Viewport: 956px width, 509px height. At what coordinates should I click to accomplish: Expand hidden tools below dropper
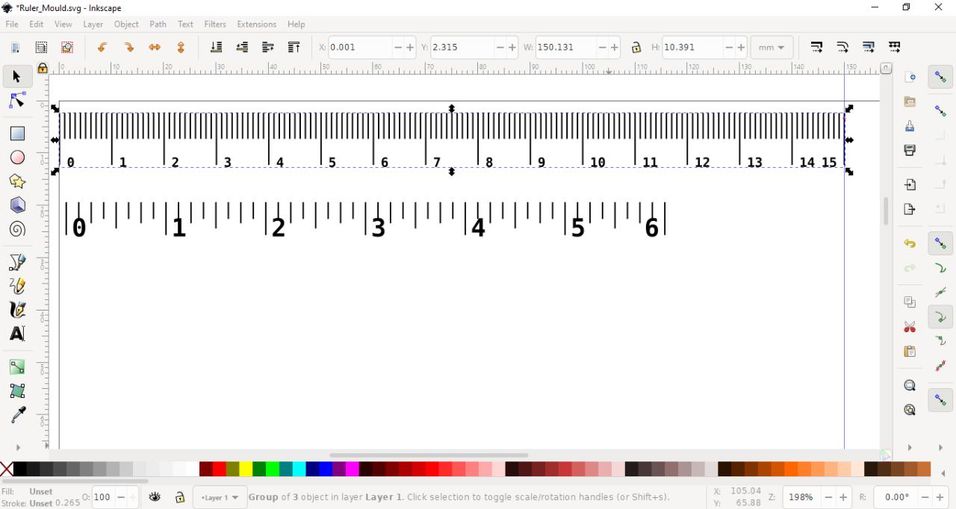tap(17, 447)
